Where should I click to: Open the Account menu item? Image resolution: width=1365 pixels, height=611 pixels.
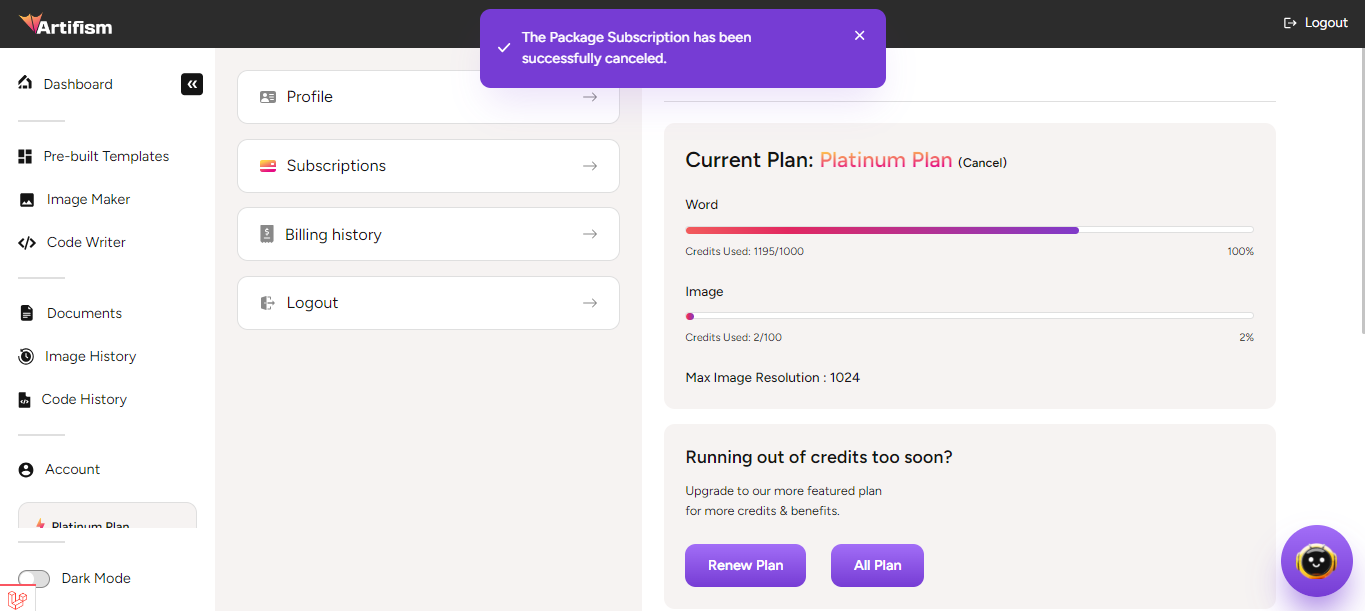click(72, 469)
